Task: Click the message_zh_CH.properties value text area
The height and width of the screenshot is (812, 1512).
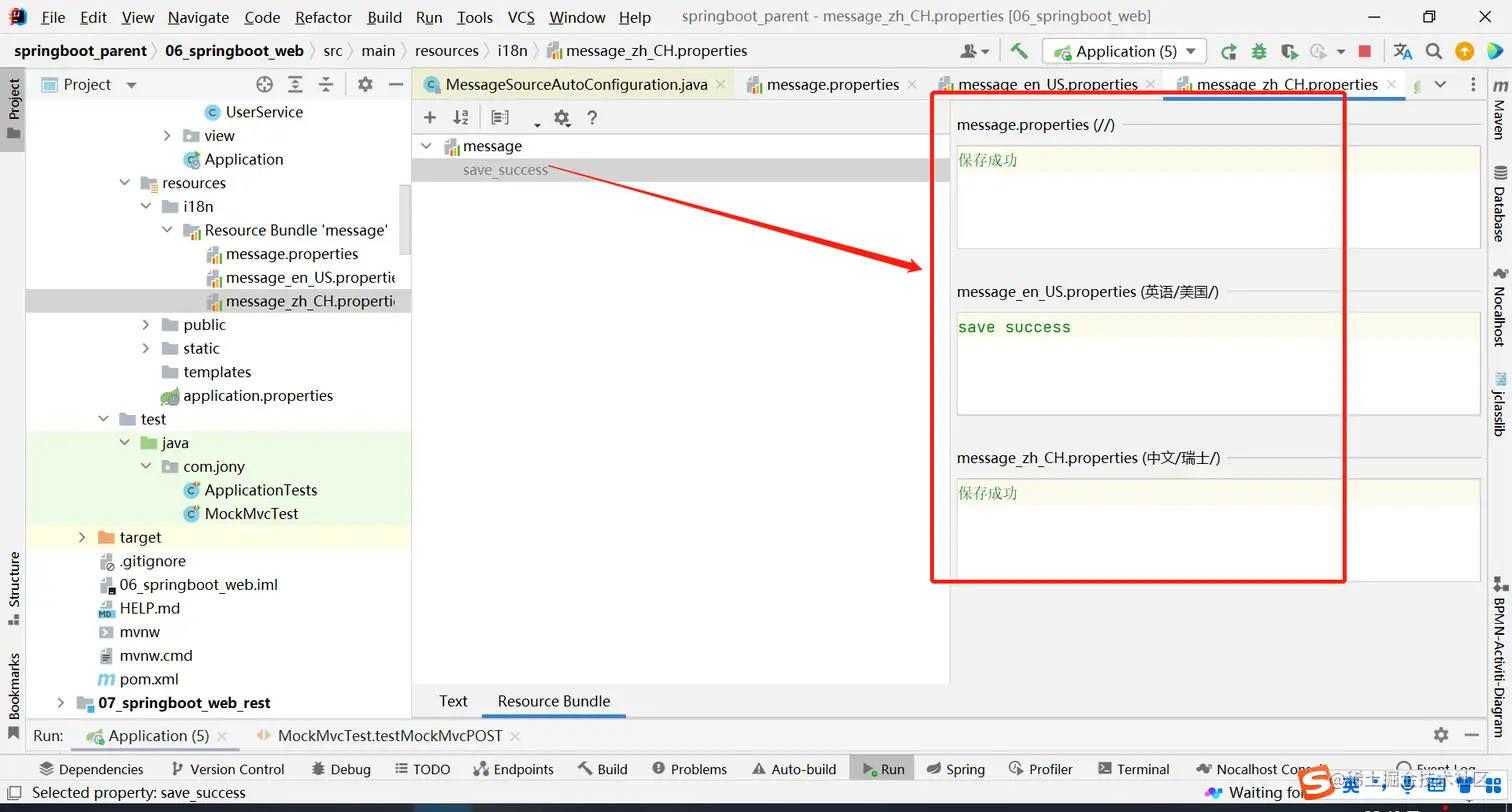Action: pos(1218,530)
